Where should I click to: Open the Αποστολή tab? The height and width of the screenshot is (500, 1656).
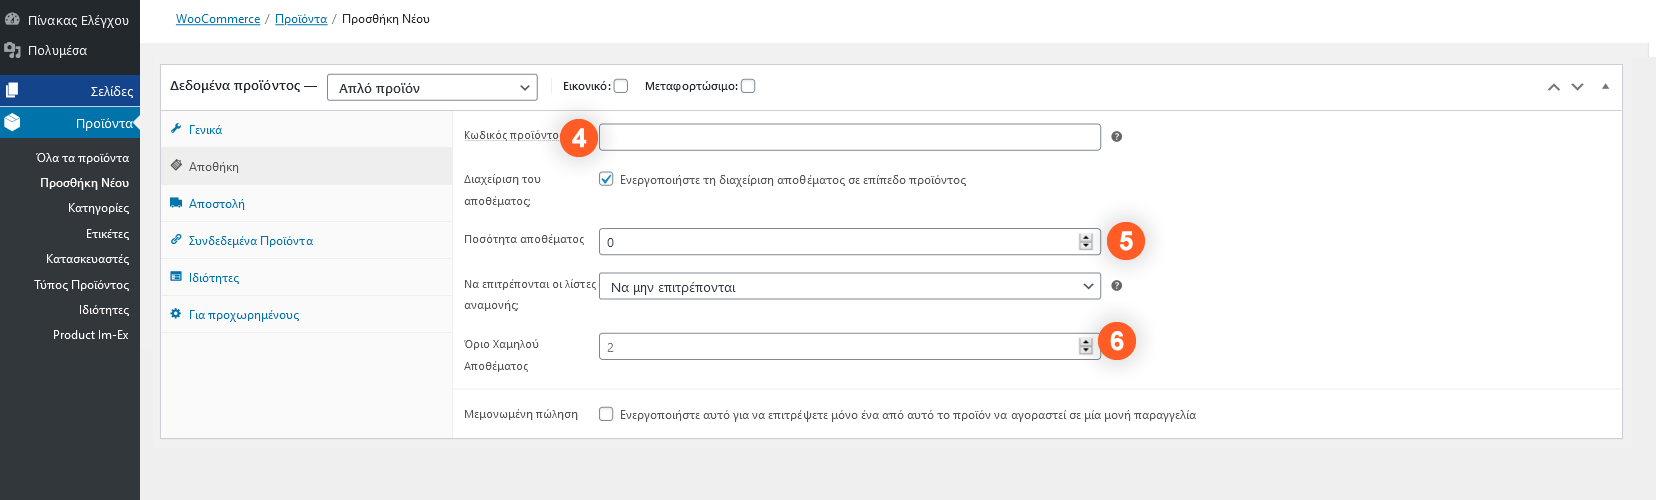[216, 204]
